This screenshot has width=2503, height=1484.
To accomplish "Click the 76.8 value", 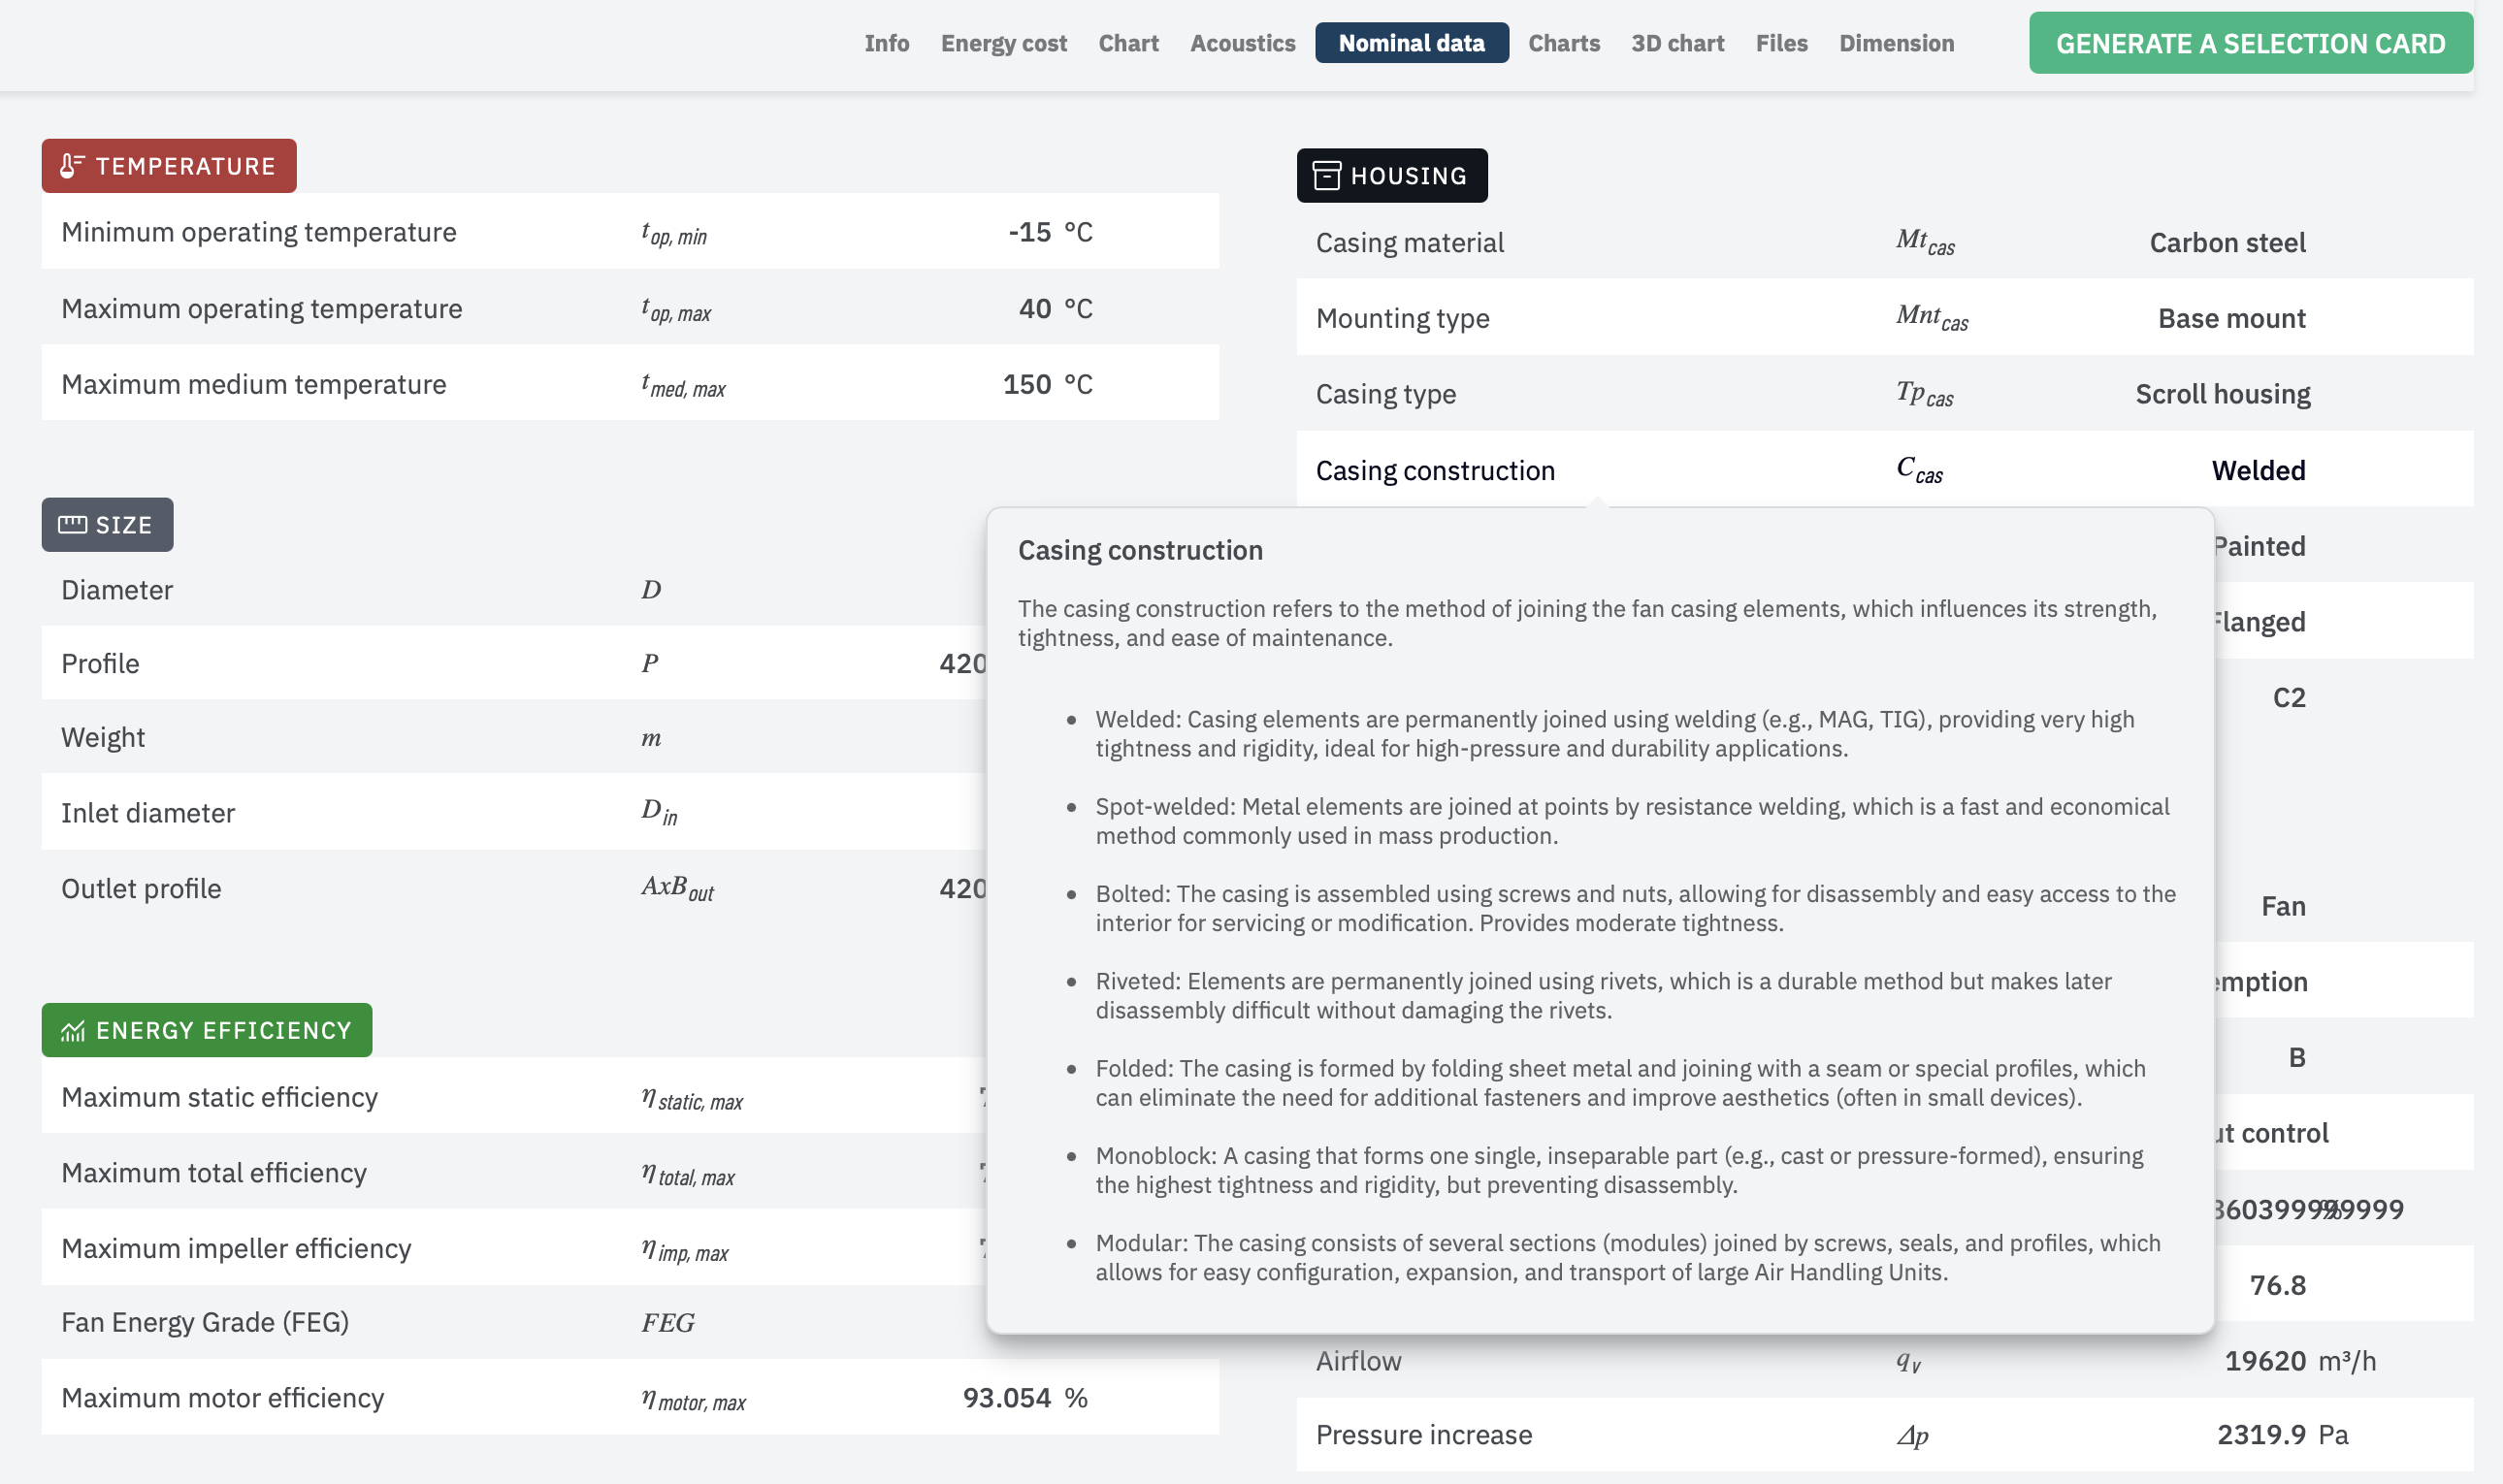I will coord(2277,1286).
